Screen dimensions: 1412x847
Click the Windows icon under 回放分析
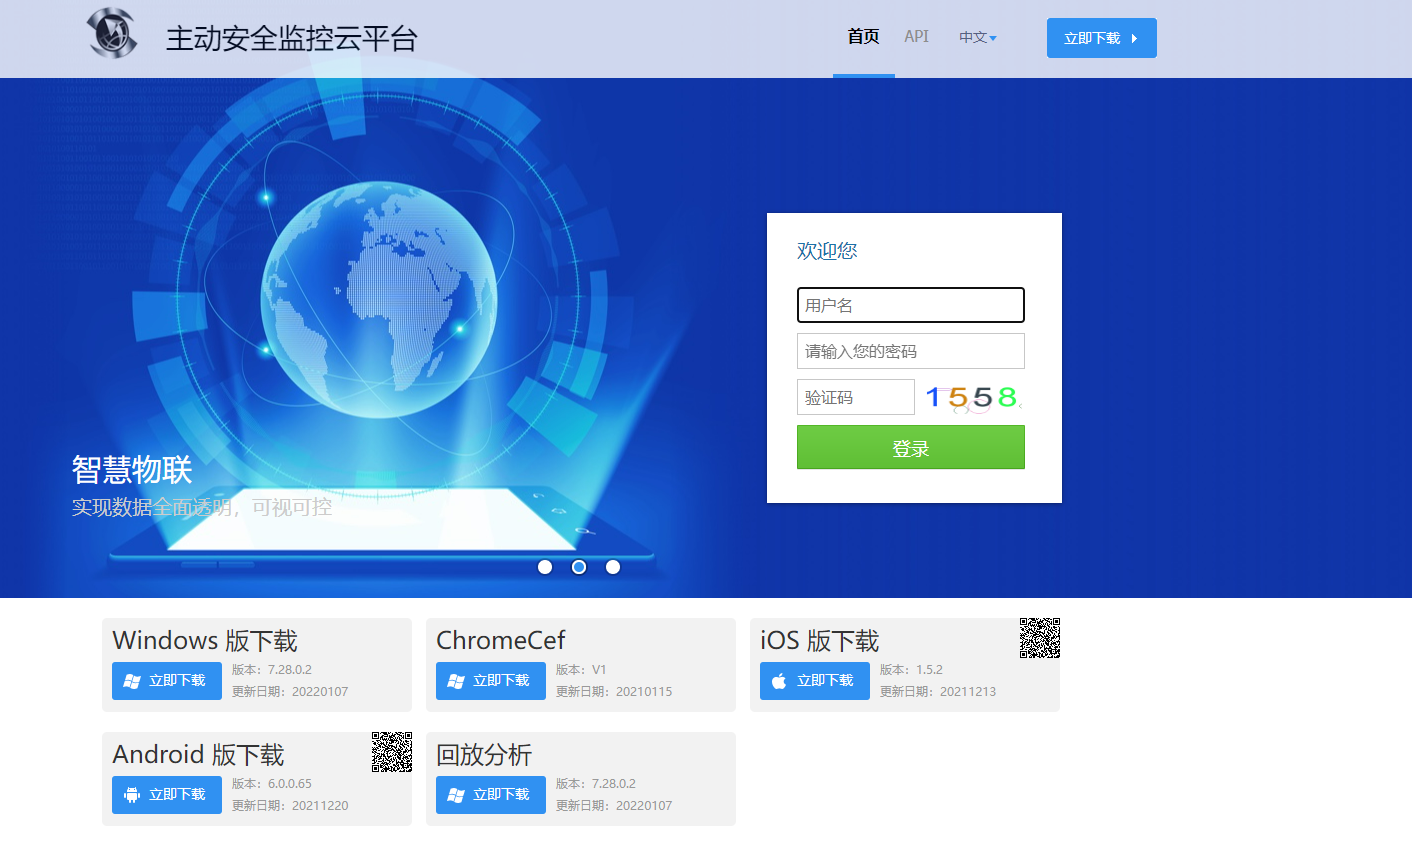pos(456,795)
